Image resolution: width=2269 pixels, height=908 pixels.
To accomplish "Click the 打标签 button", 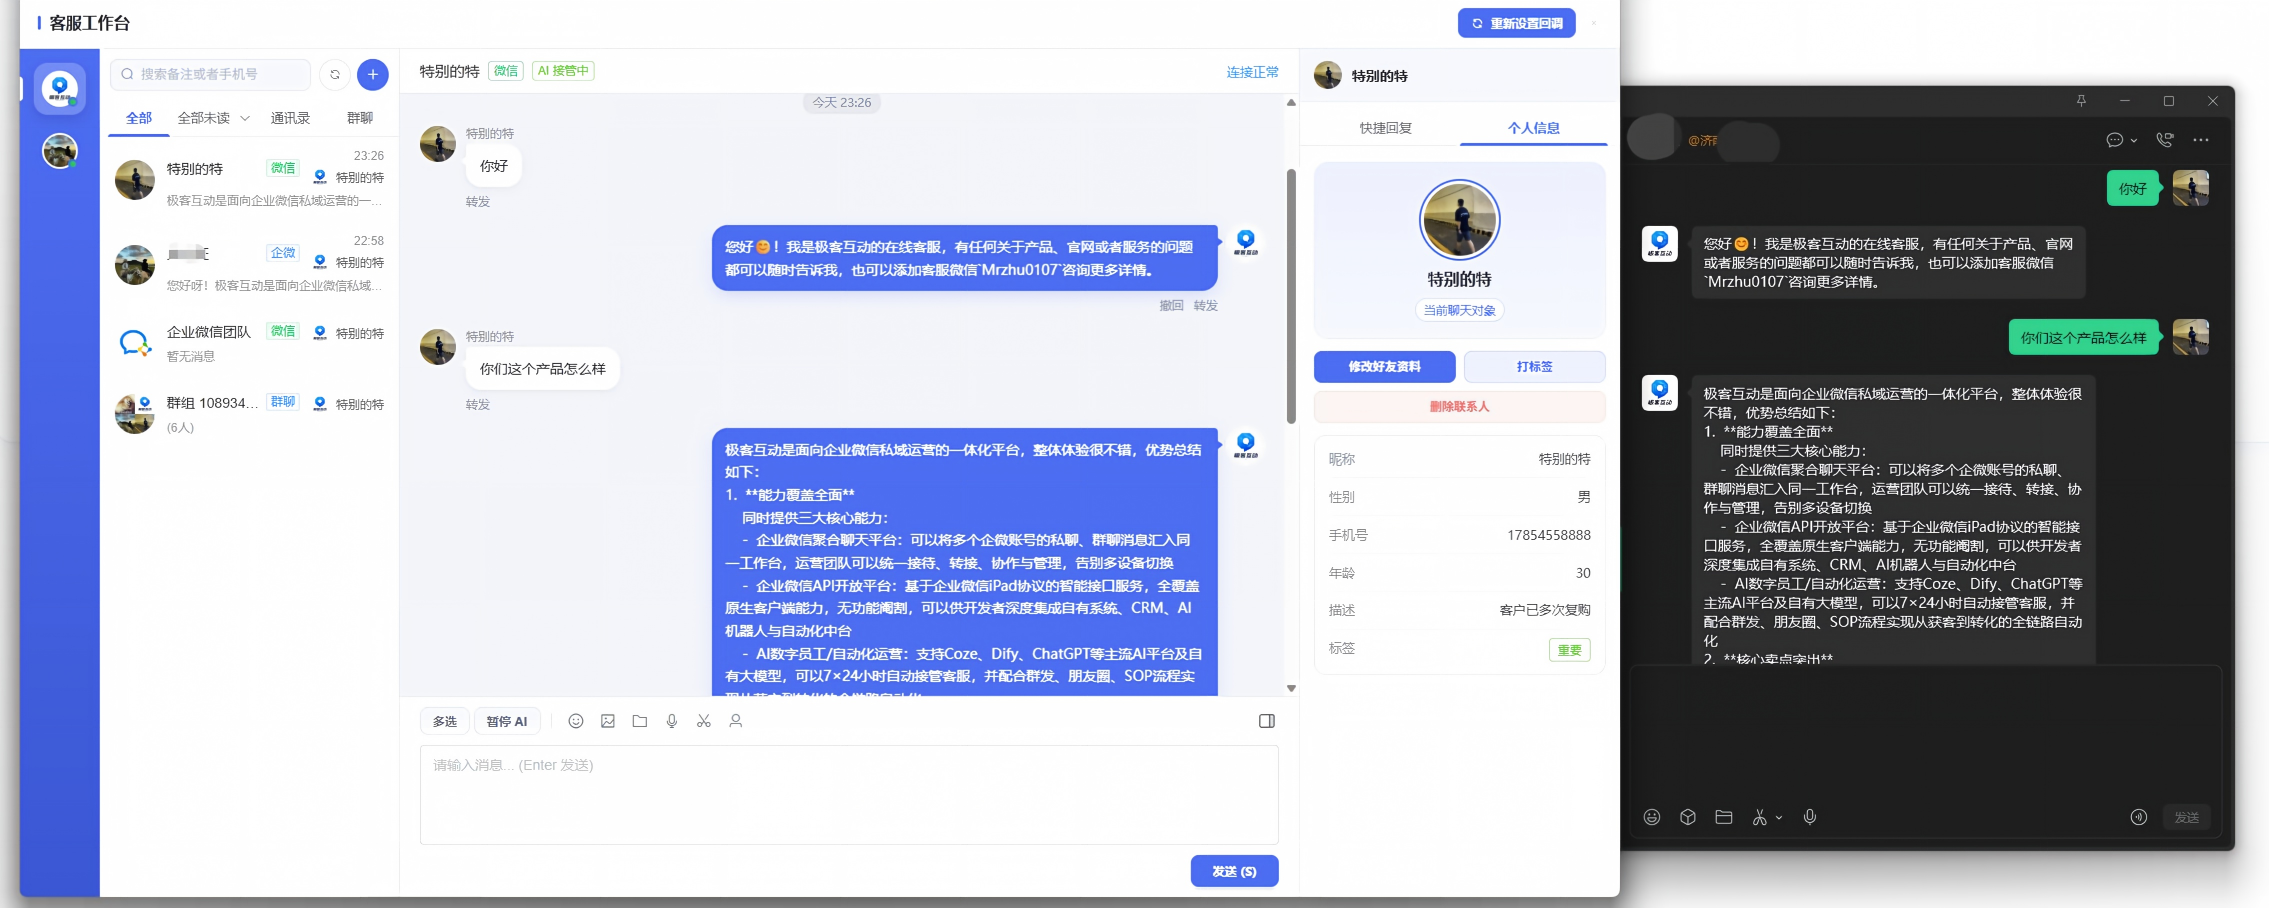I will click(x=1535, y=367).
